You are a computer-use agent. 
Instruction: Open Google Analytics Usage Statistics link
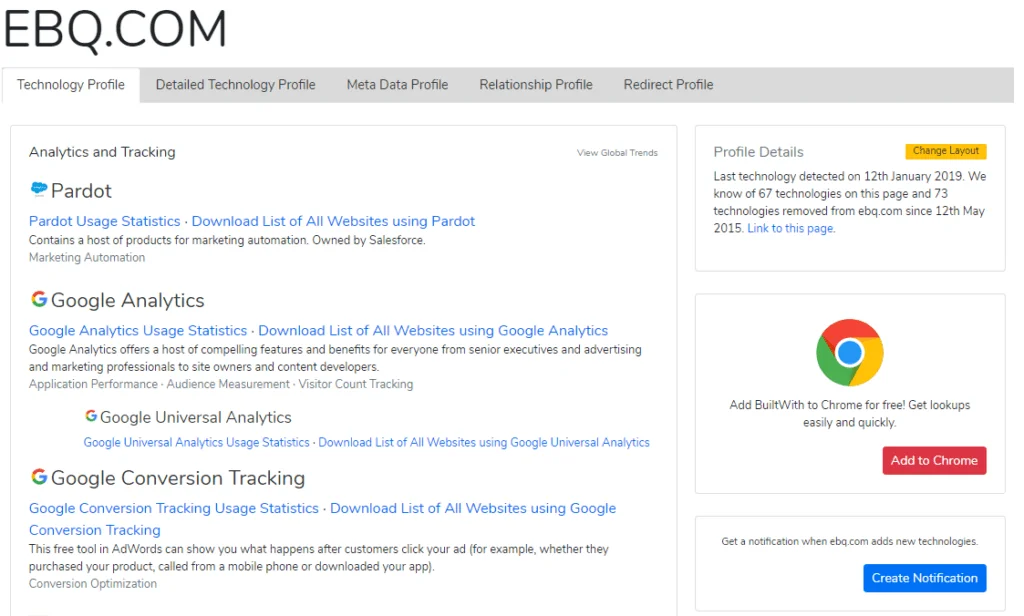[x=138, y=331]
